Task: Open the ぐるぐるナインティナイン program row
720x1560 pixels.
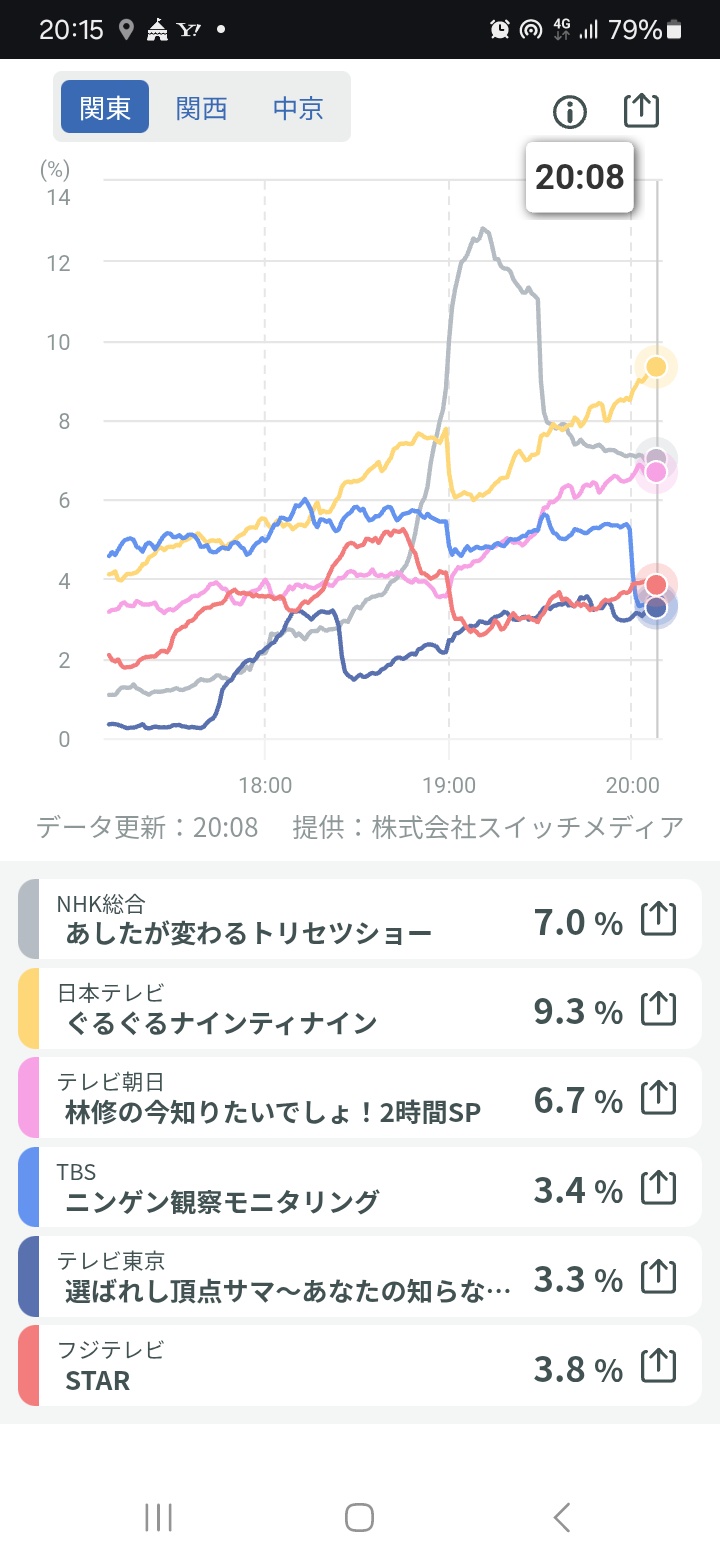Action: click(x=222, y=1022)
